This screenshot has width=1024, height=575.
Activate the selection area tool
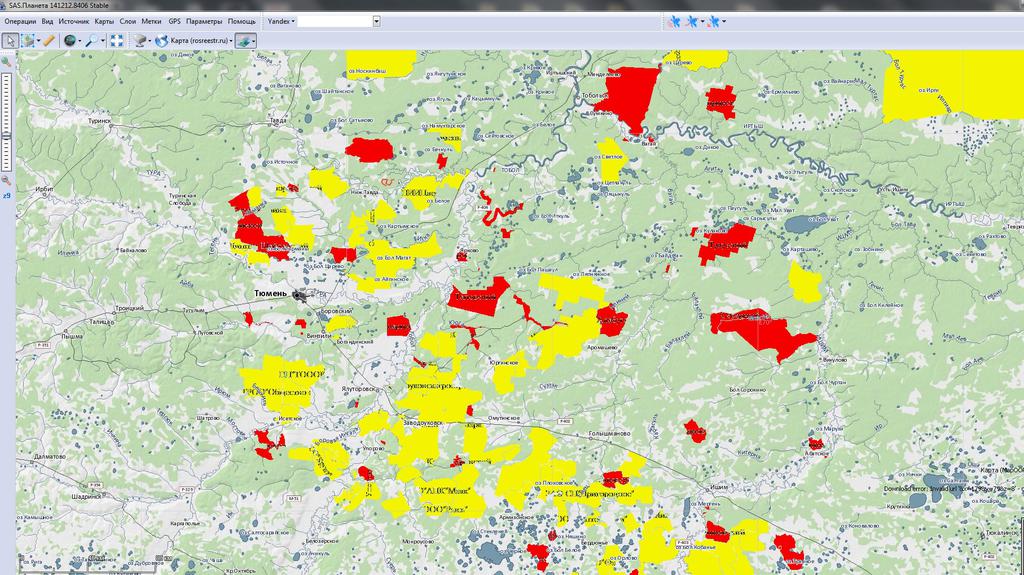point(28,40)
